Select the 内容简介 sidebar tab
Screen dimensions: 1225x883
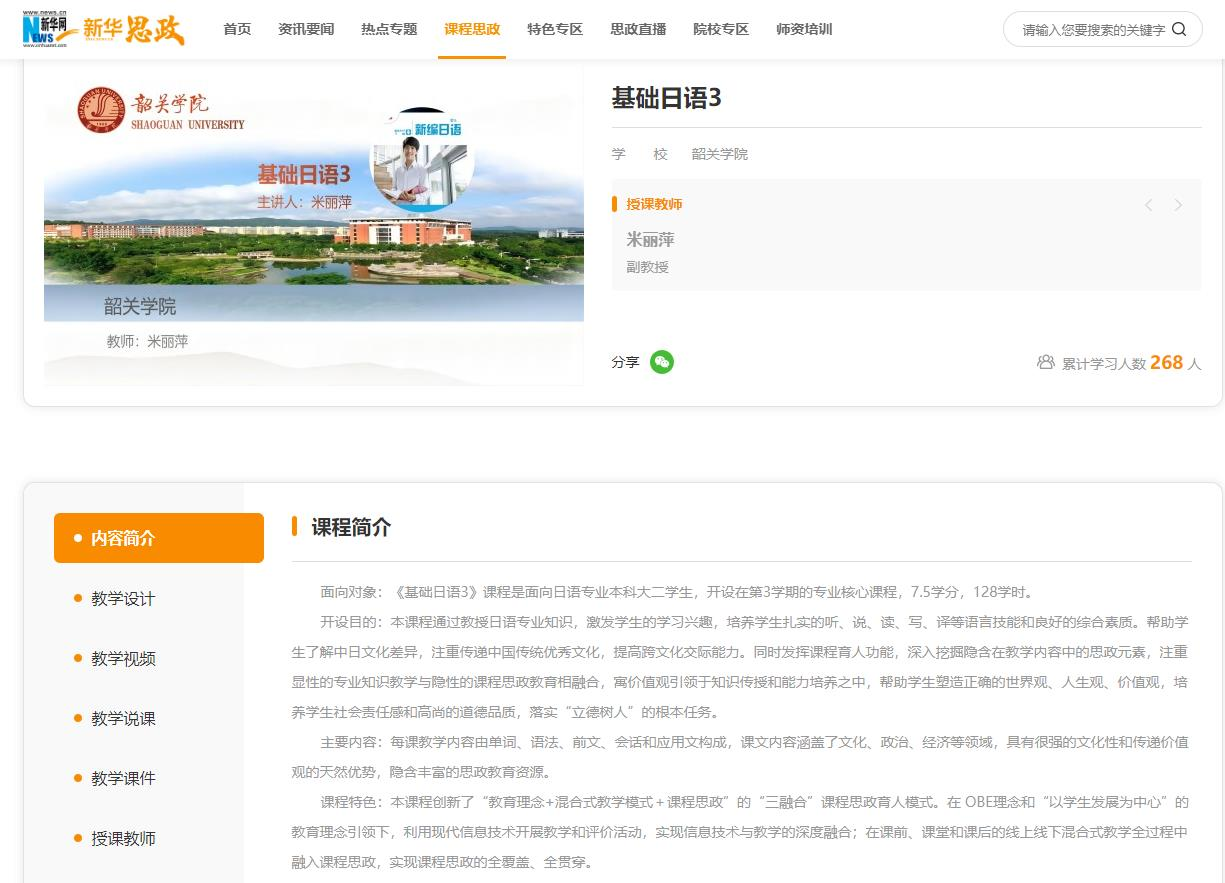point(159,538)
